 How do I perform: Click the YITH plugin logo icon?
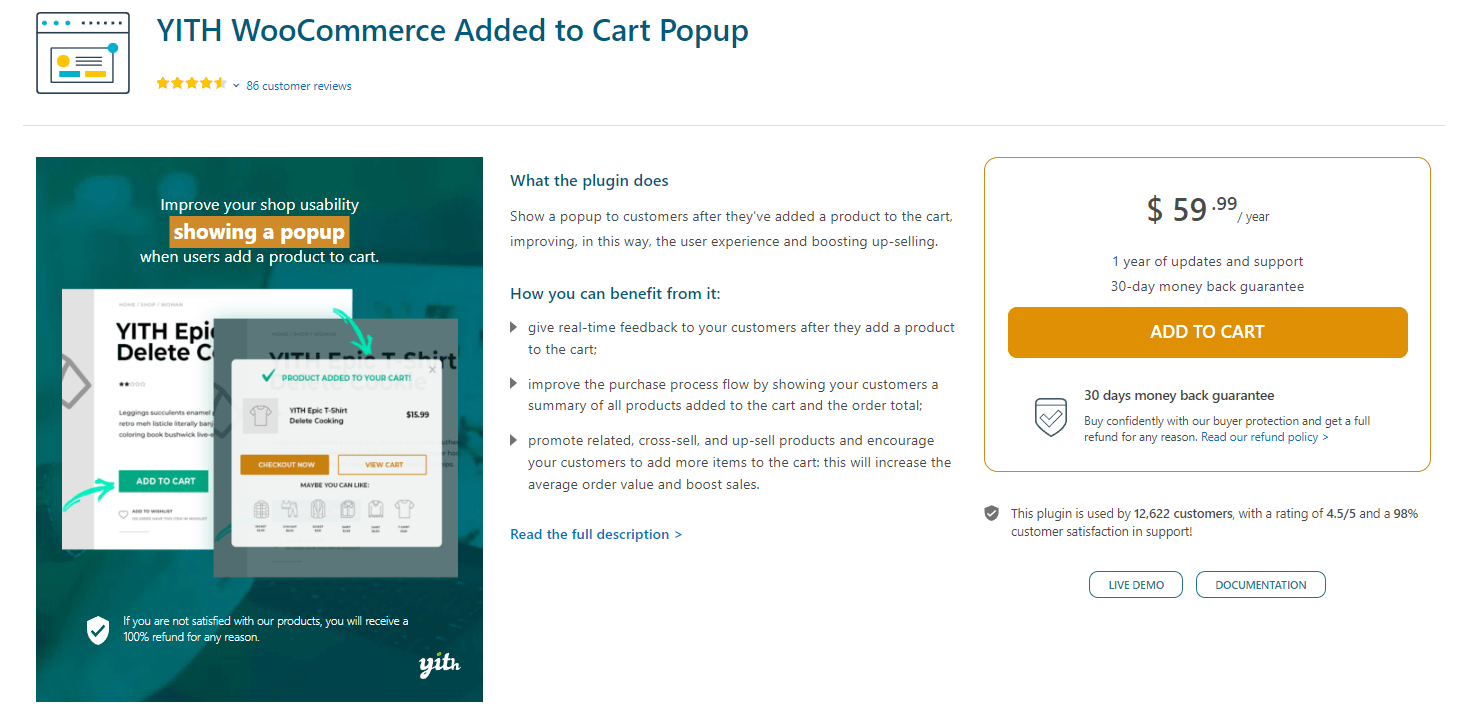point(82,52)
